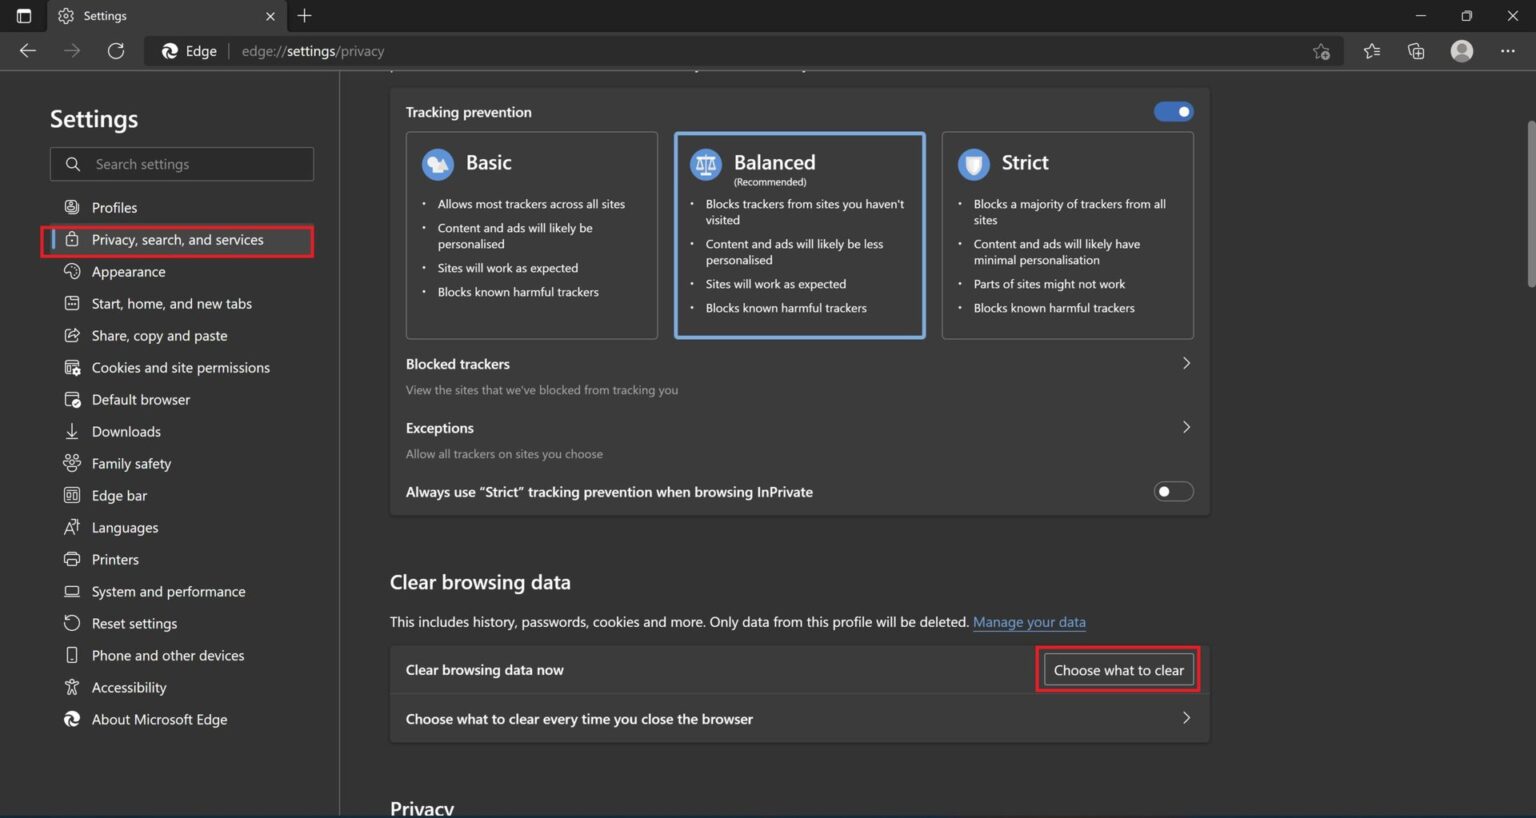Open the Collections icon in toolbar
The image size is (1536, 818).
(x=1416, y=50)
